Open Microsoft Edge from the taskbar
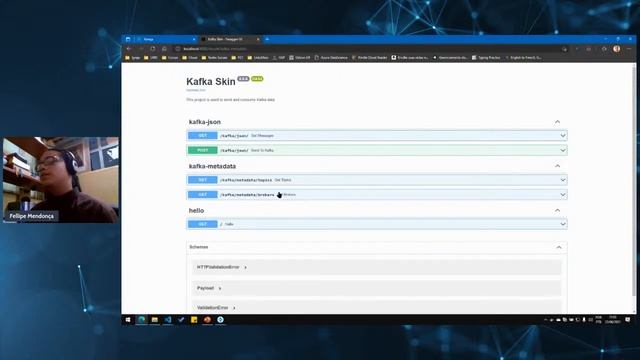640x360 pixels. coord(142,320)
